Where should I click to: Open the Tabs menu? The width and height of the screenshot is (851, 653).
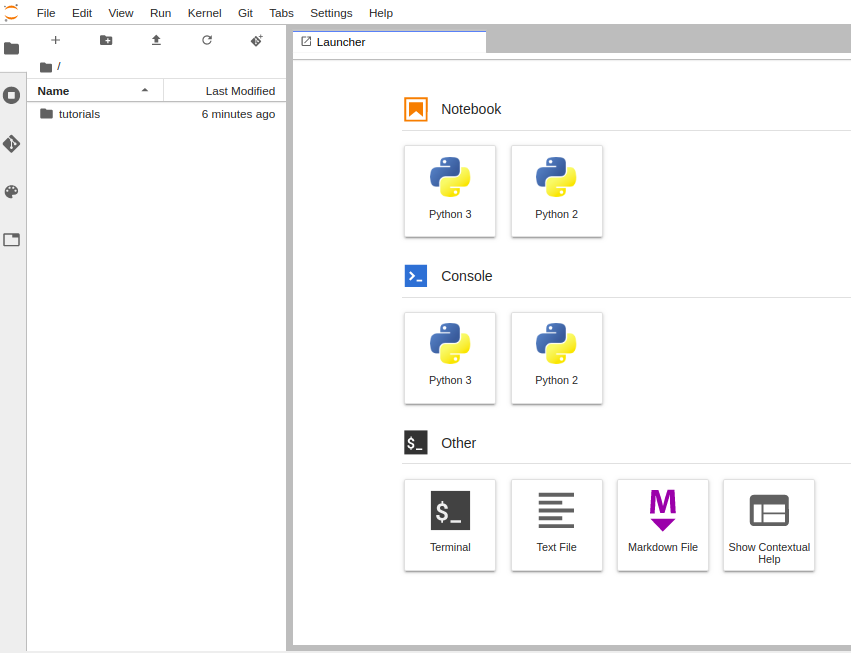pyautogui.click(x=281, y=13)
